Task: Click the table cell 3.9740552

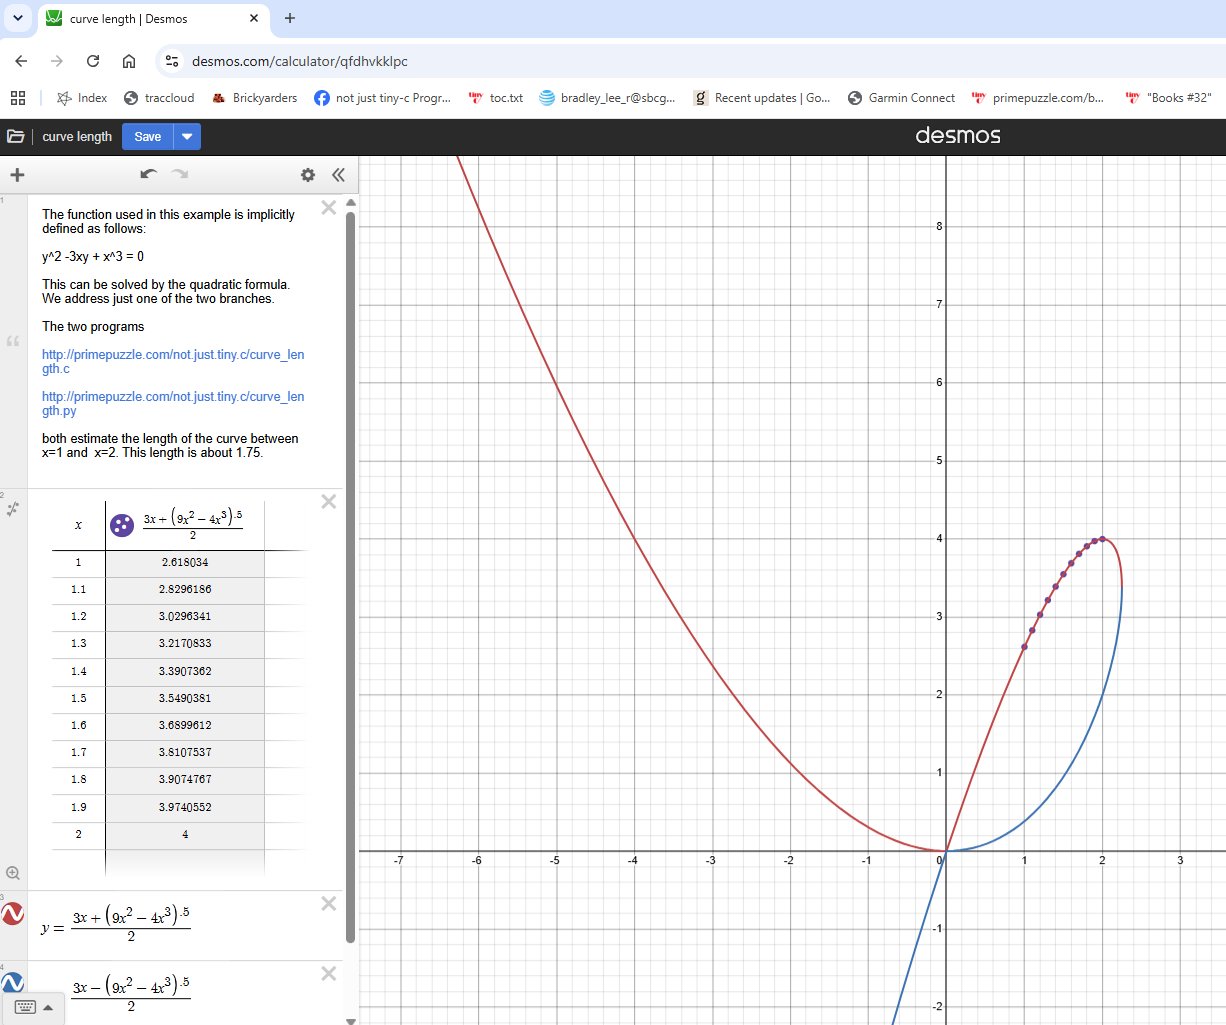Action: pos(185,807)
